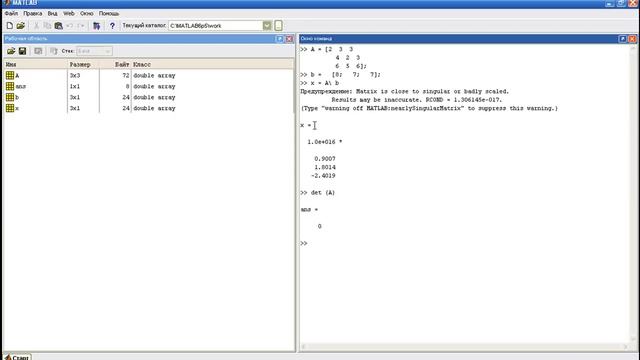The image size is (640, 360).
Task: Select the matrix icon of variable ans
Action: pyautogui.click(x=10, y=86)
